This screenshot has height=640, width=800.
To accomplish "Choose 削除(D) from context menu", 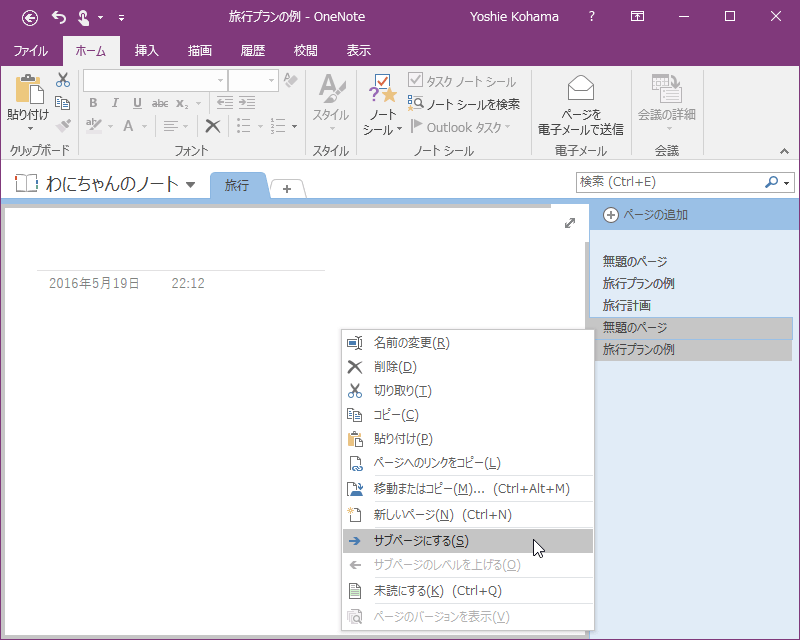I will pyautogui.click(x=467, y=366).
